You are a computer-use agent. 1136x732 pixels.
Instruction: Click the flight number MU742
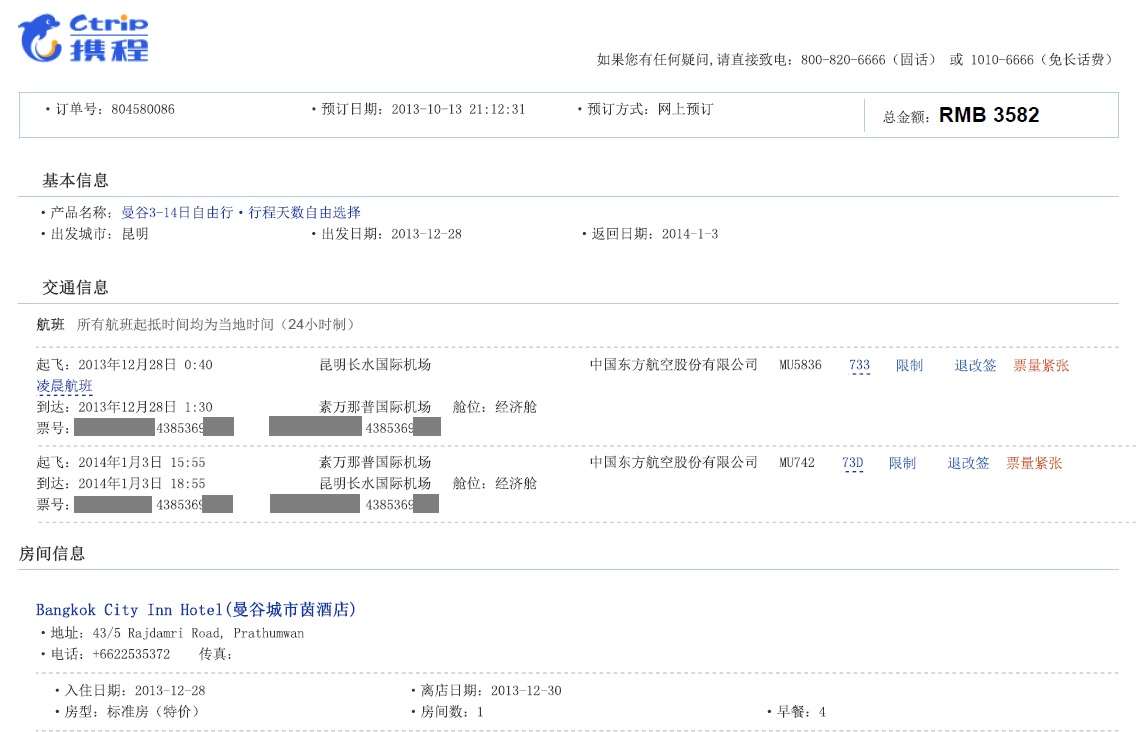click(797, 462)
